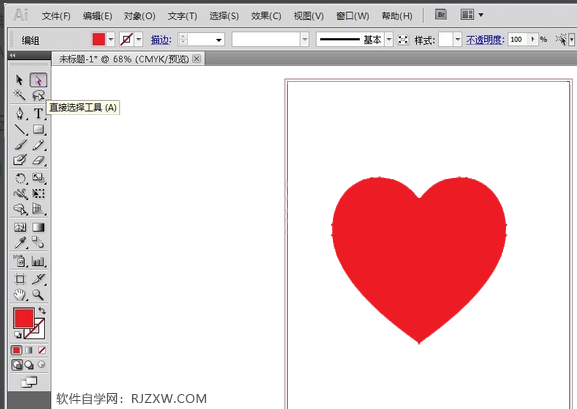Open the 对象(O) menu
Viewport: 577px width, 409px height.
pyautogui.click(x=139, y=16)
